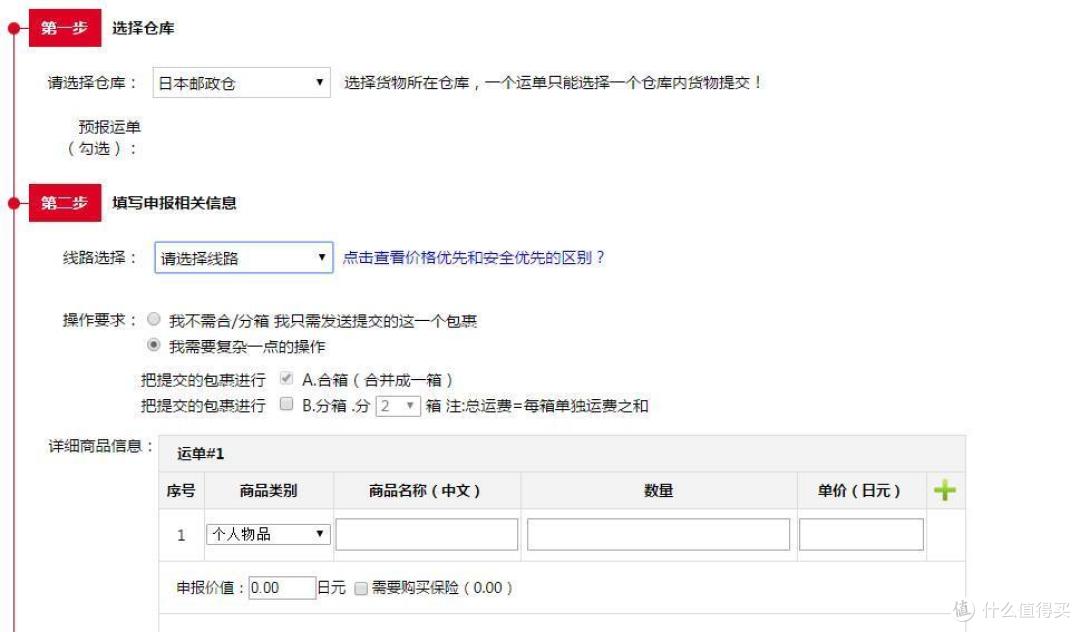Click the green plus add-row icon

click(x=944, y=490)
